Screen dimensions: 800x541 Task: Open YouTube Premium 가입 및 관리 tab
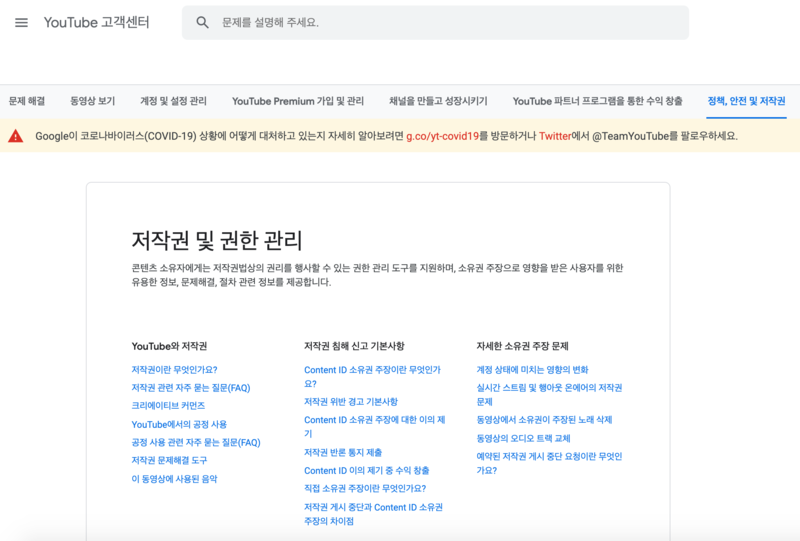[x=298, y=101]
